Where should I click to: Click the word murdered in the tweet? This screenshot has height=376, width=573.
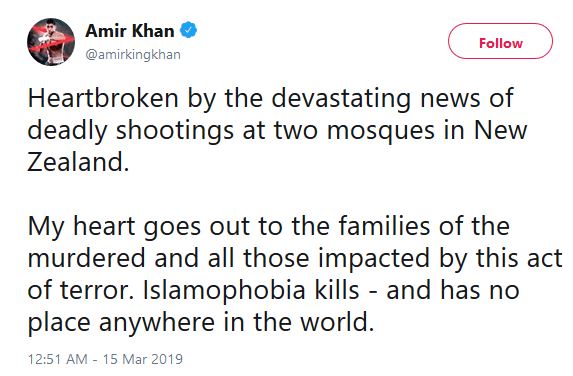coord(87,258)
